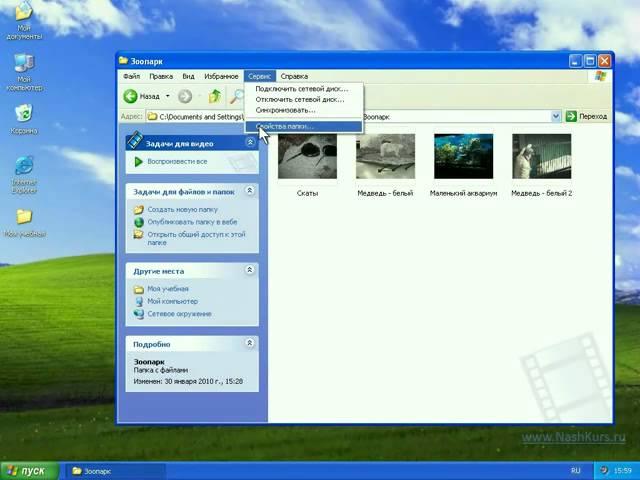Select the Корзина recycle bin icon
The height and width of the screenshot is (480, 640).
(x=24, y=119)
